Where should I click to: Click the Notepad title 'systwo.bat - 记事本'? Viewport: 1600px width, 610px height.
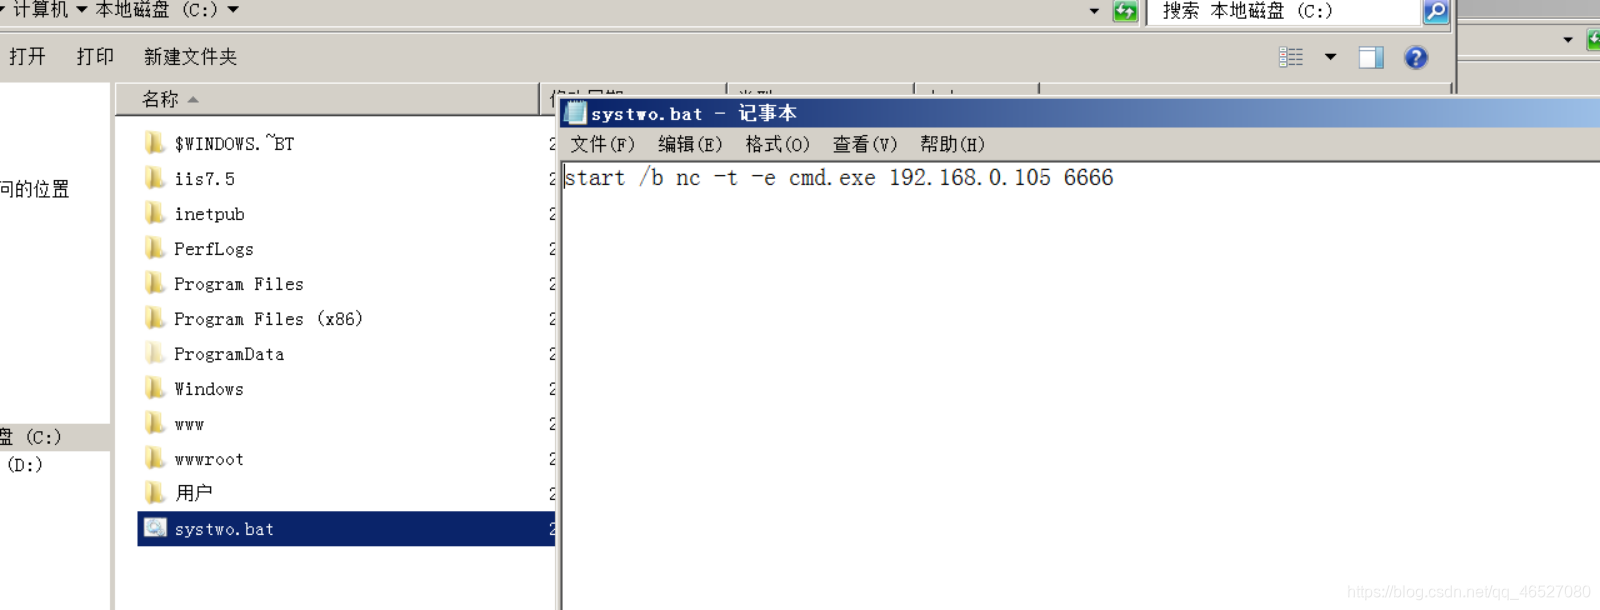694,113
